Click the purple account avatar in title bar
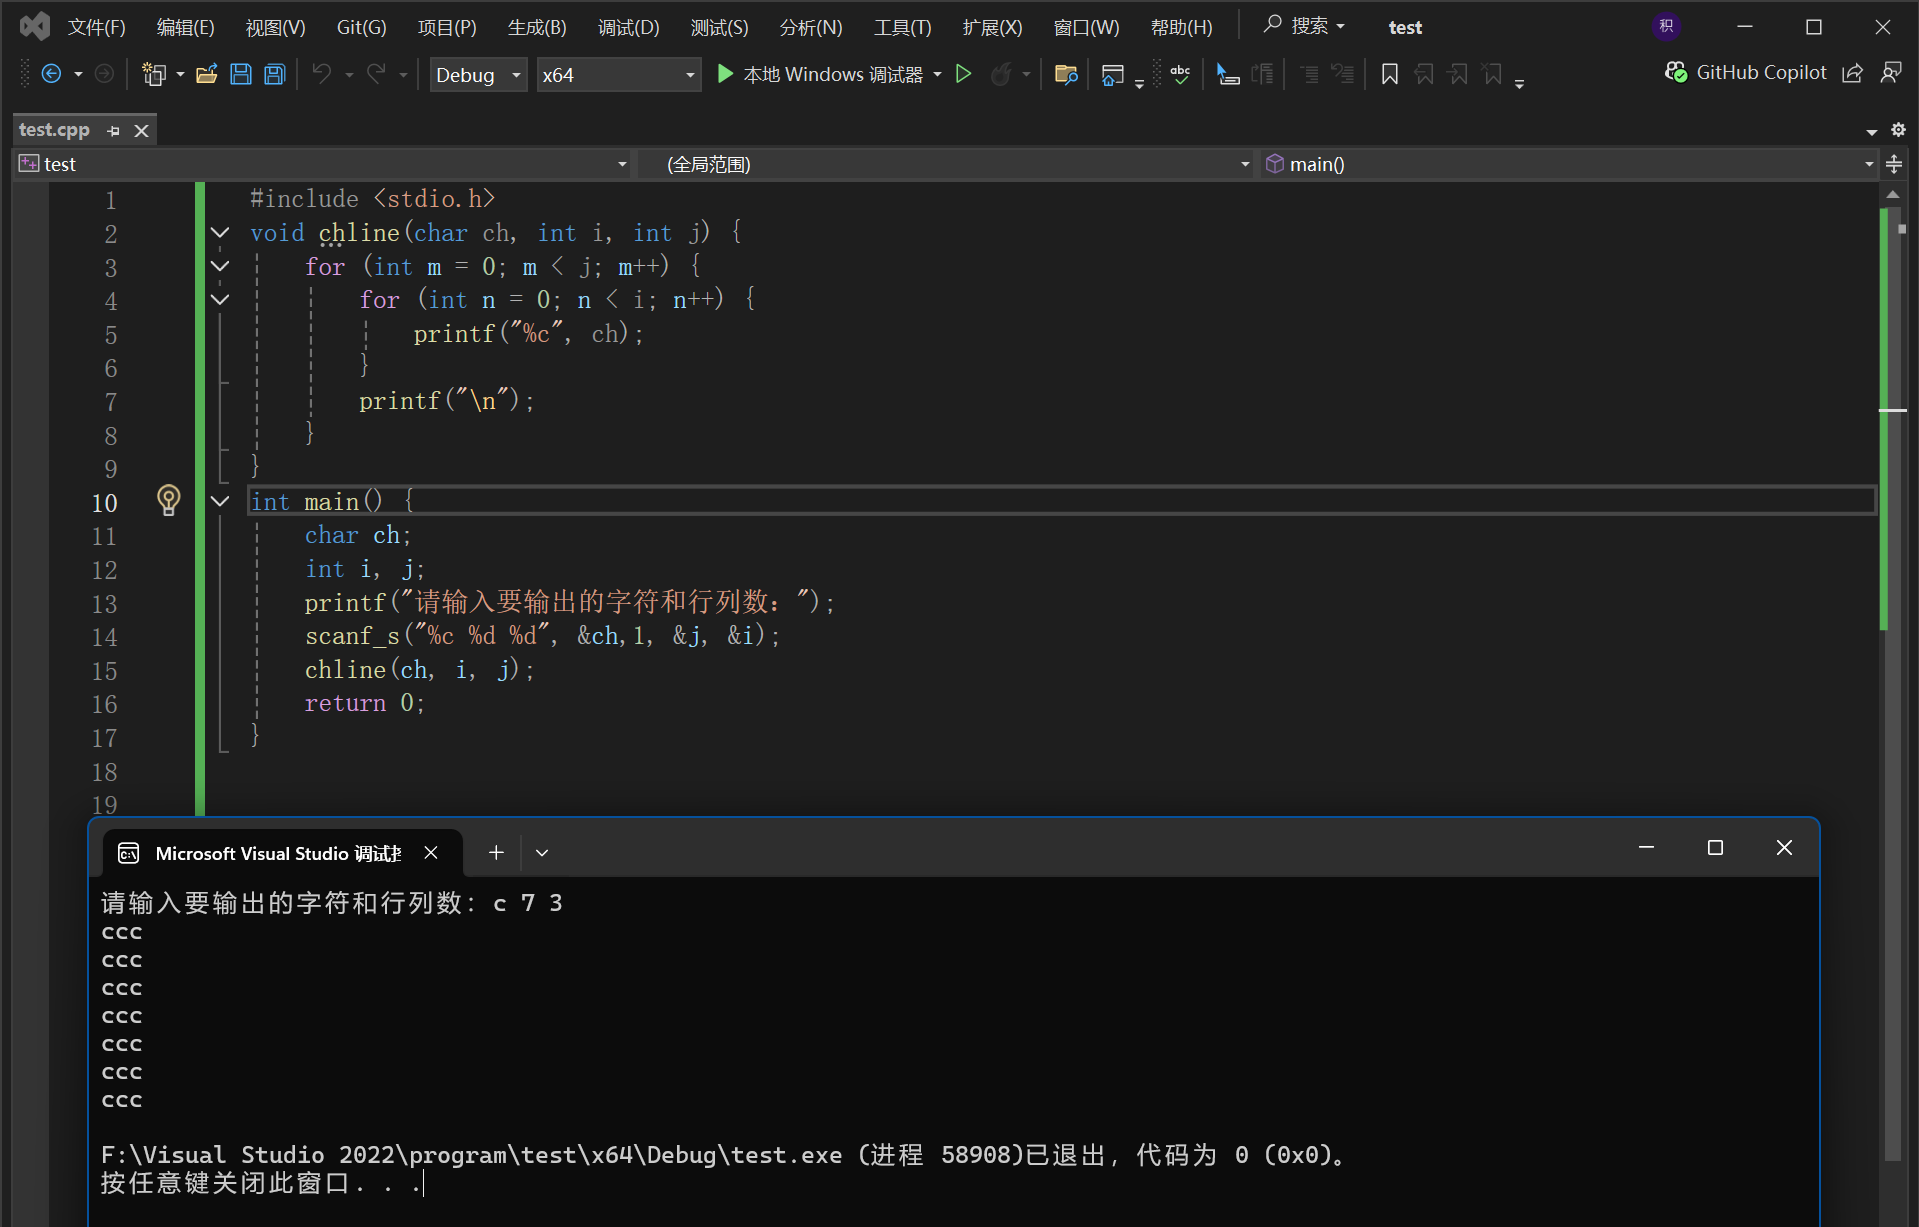Image resolution: width=1919 pixels, height=1227 pixels. pos(1666,27)
